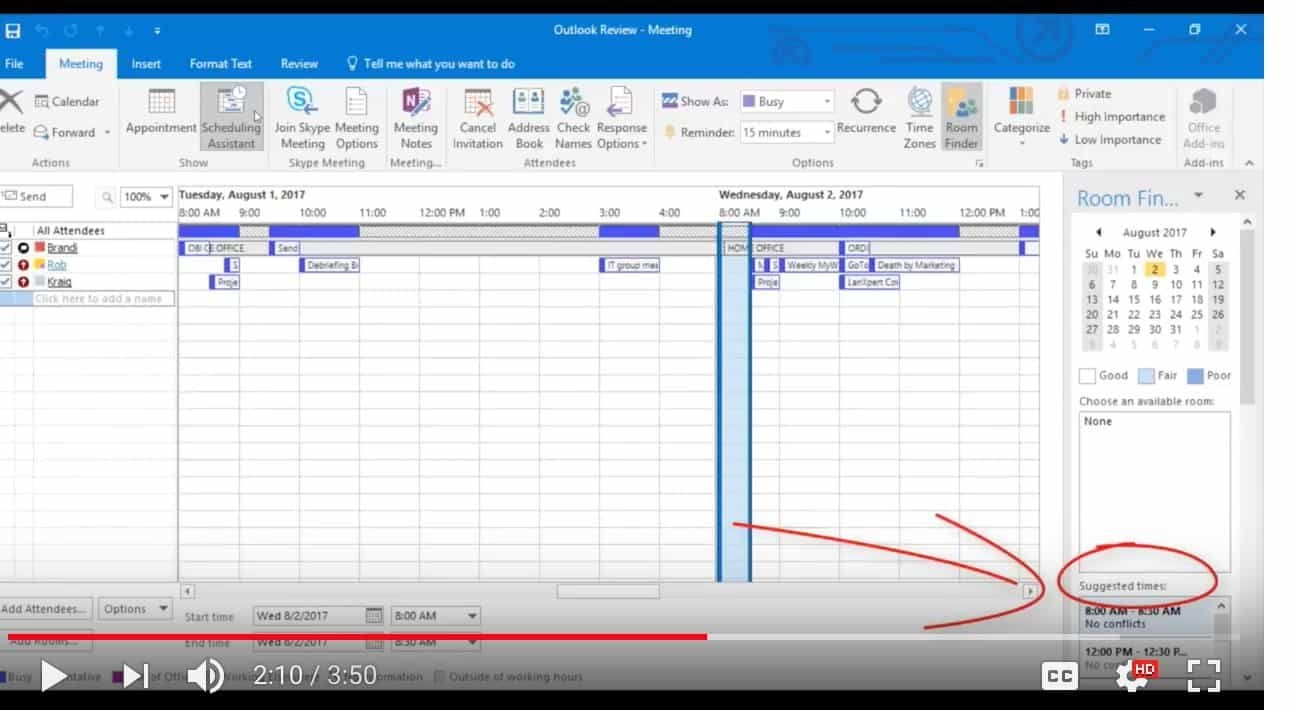Viewport: 1298px width, 710px height.
Task: Save the meeting using quick access icon
Action: tap(13, 30)
